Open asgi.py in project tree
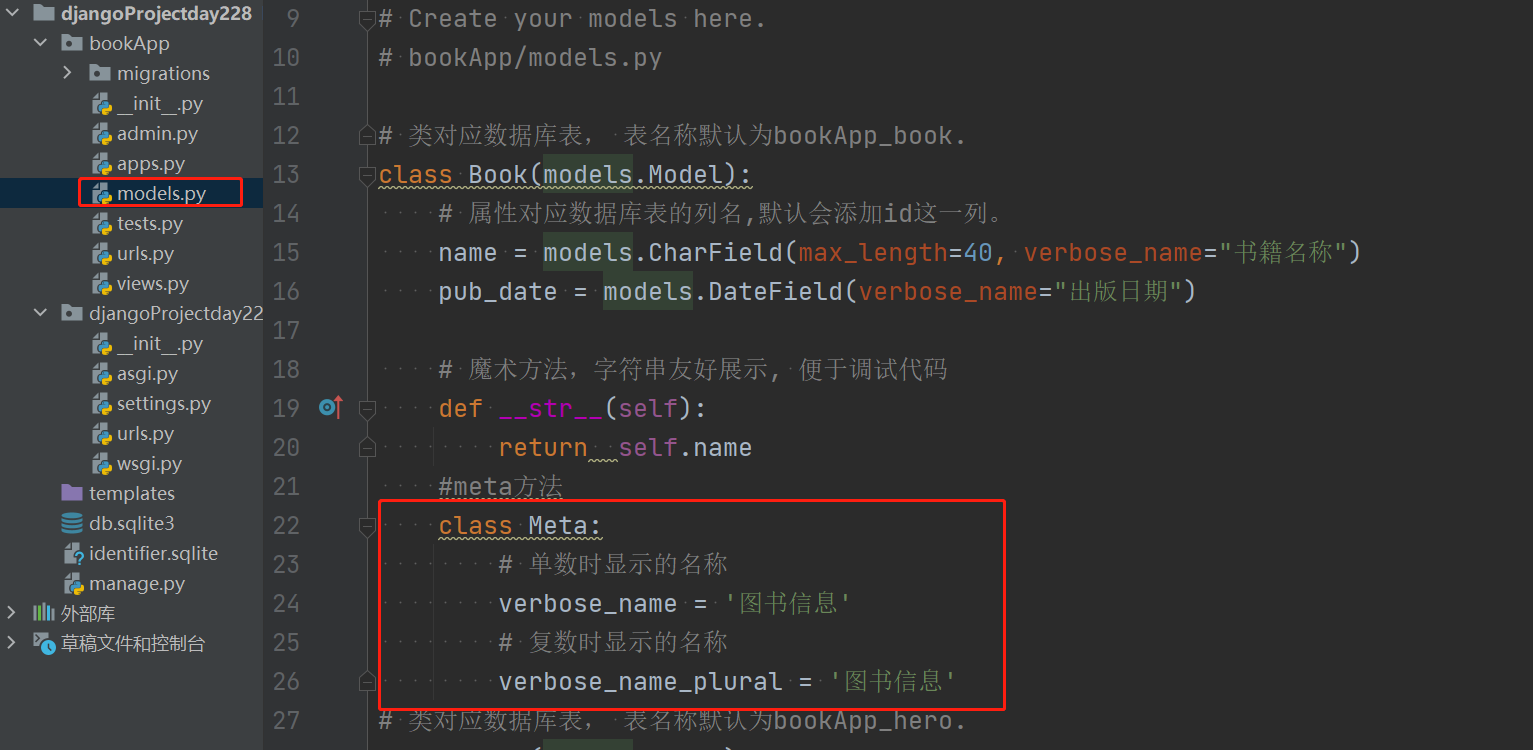 point(147,373)
